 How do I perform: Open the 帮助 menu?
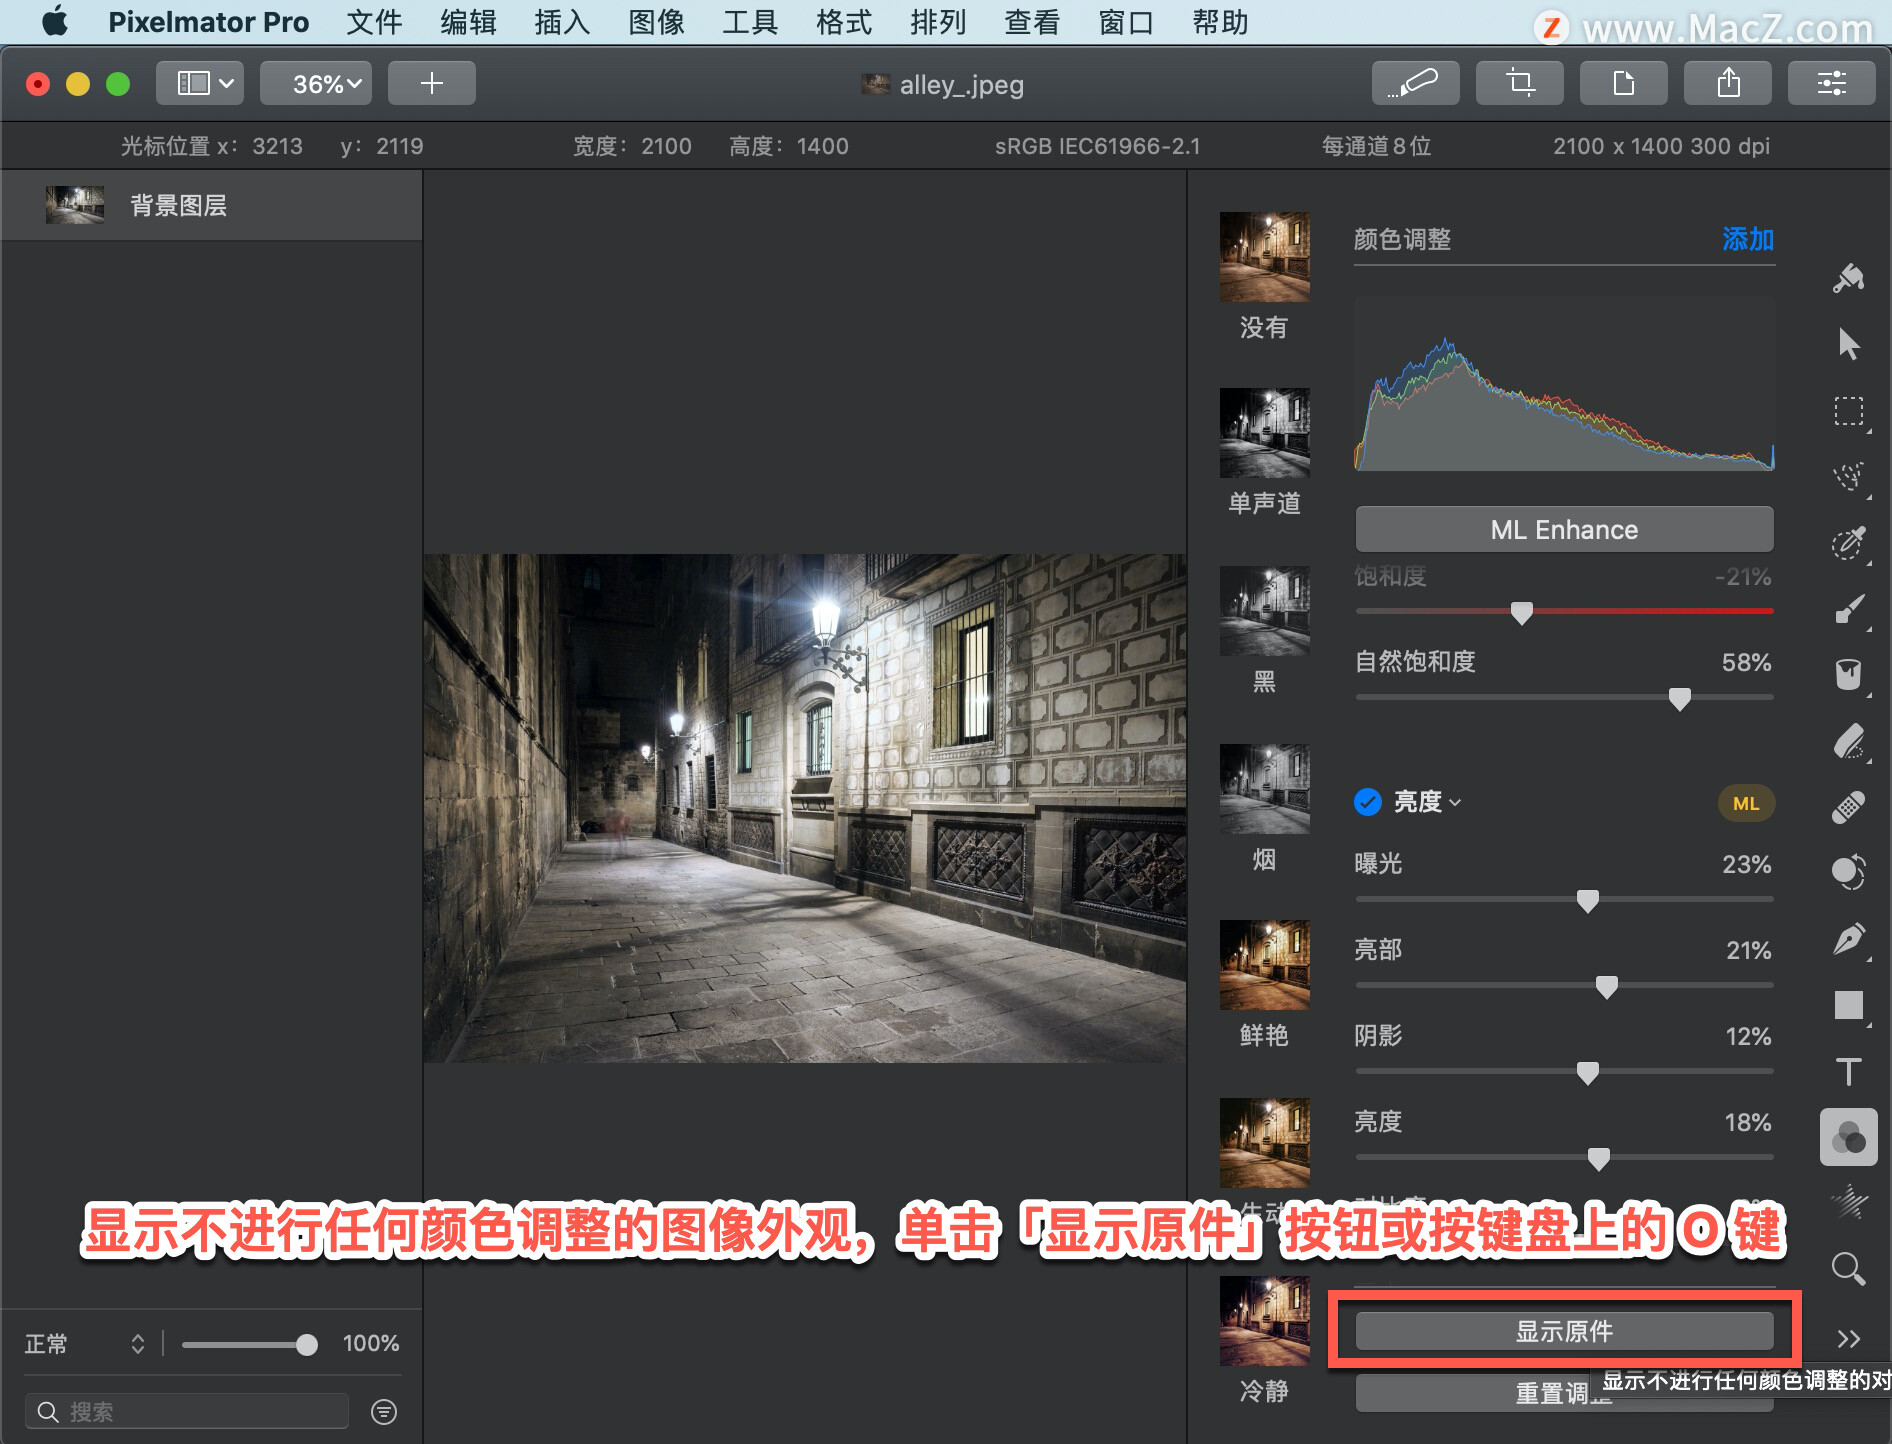(1220, 22)
